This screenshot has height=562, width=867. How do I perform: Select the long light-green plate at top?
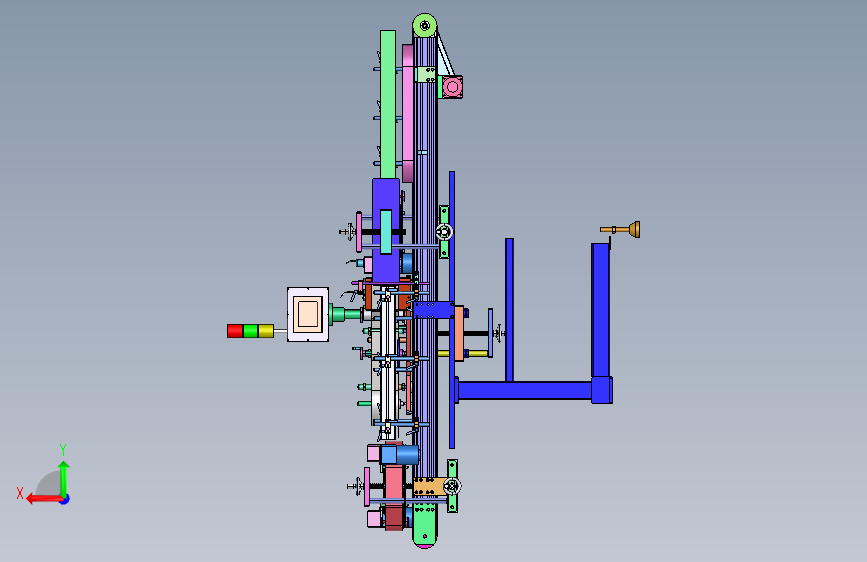click(x=388, y=104)
